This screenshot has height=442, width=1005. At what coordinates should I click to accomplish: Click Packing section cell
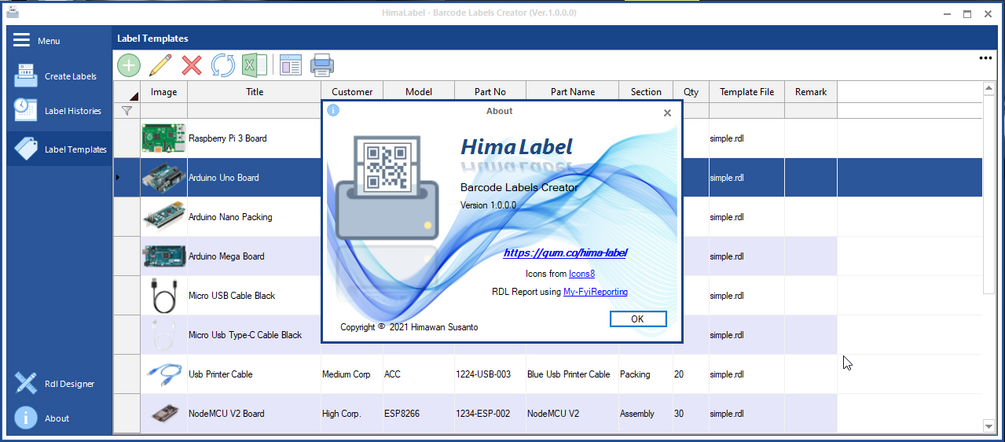coord(646,374)
